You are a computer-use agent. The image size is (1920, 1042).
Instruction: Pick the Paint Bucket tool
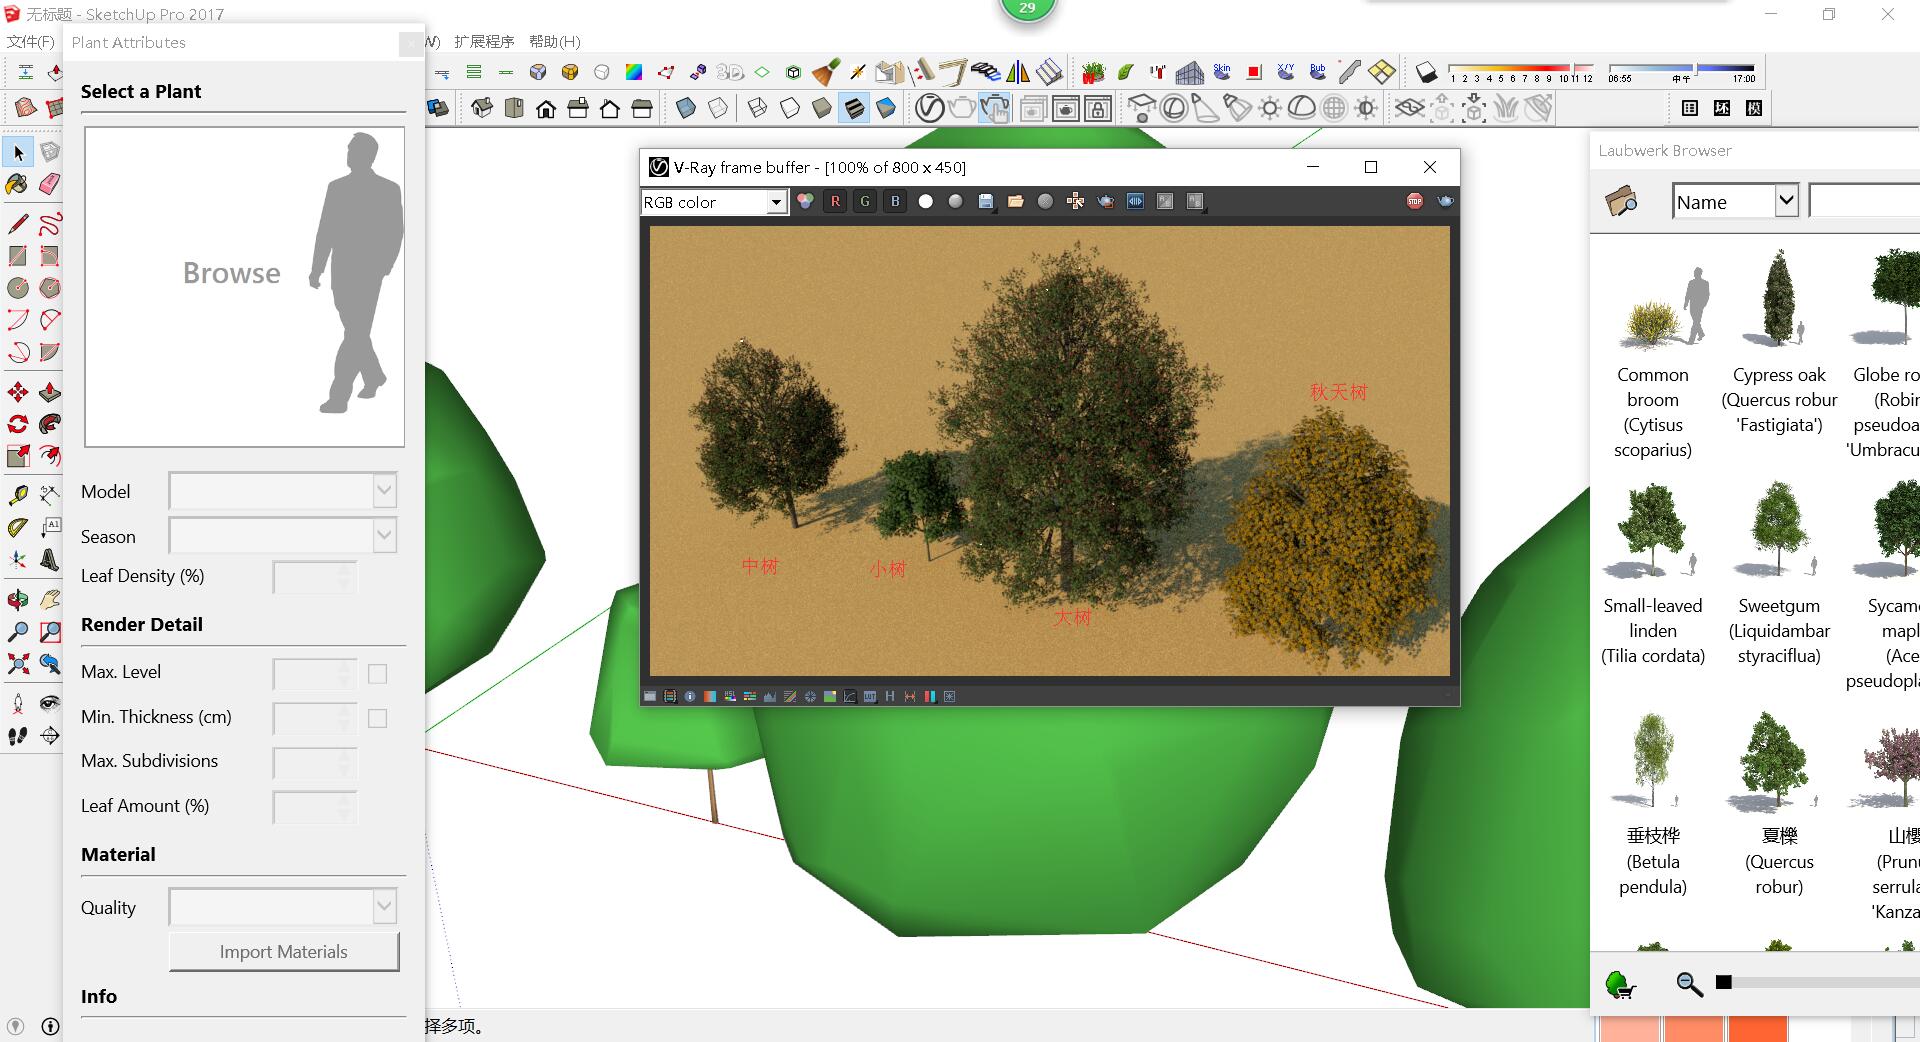click(x=18, y=184)
